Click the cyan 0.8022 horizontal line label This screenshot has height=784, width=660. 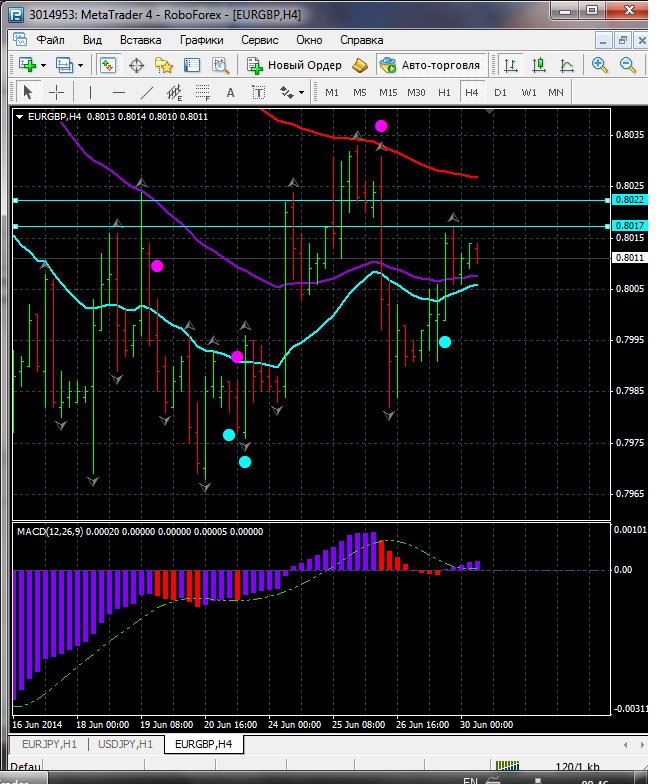tap(628, 201)
